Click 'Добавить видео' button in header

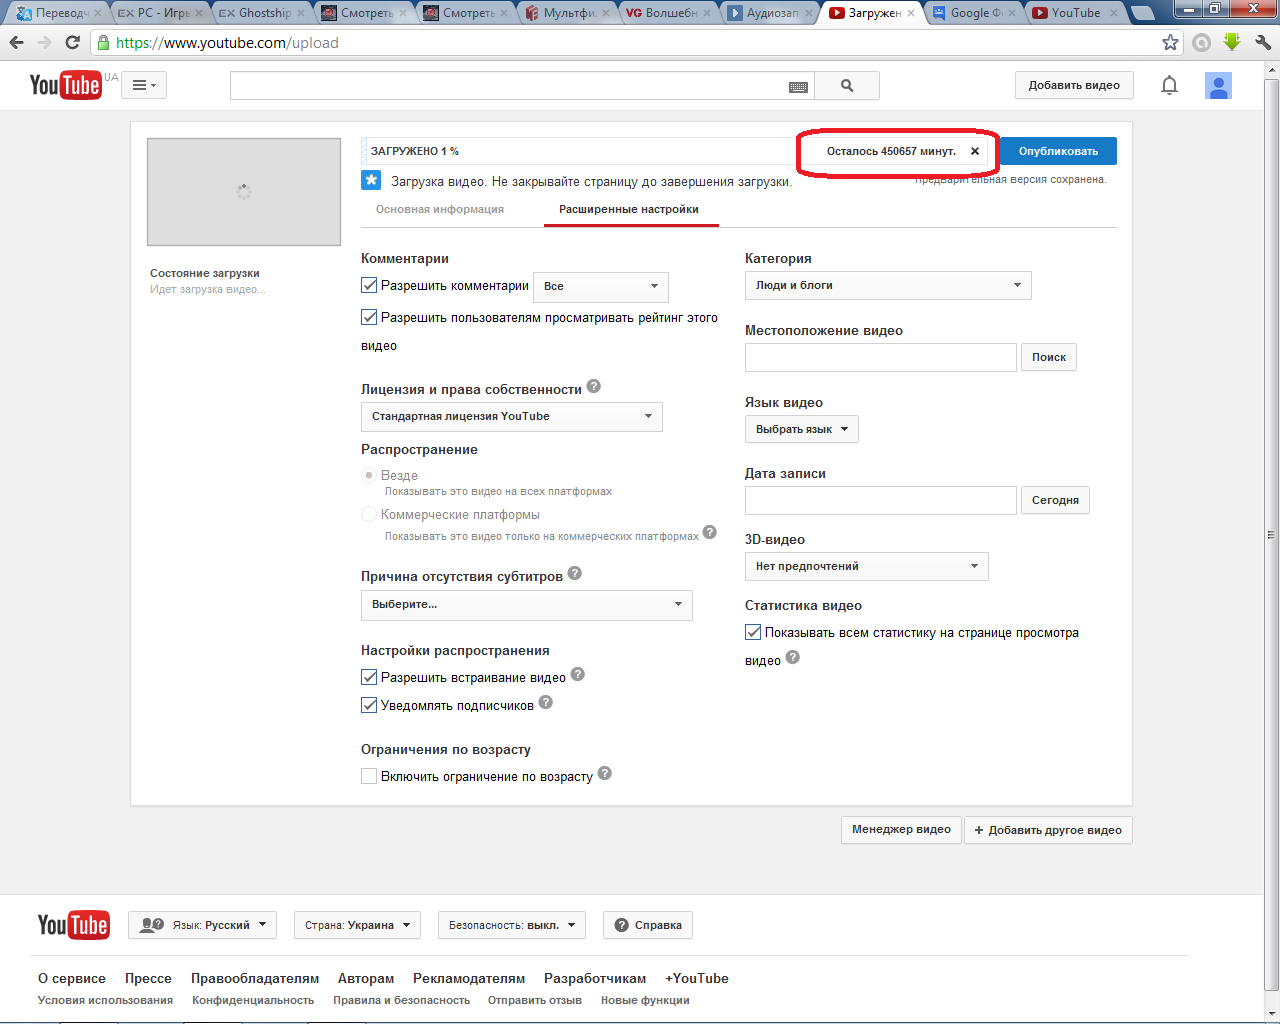(1074, 85)
